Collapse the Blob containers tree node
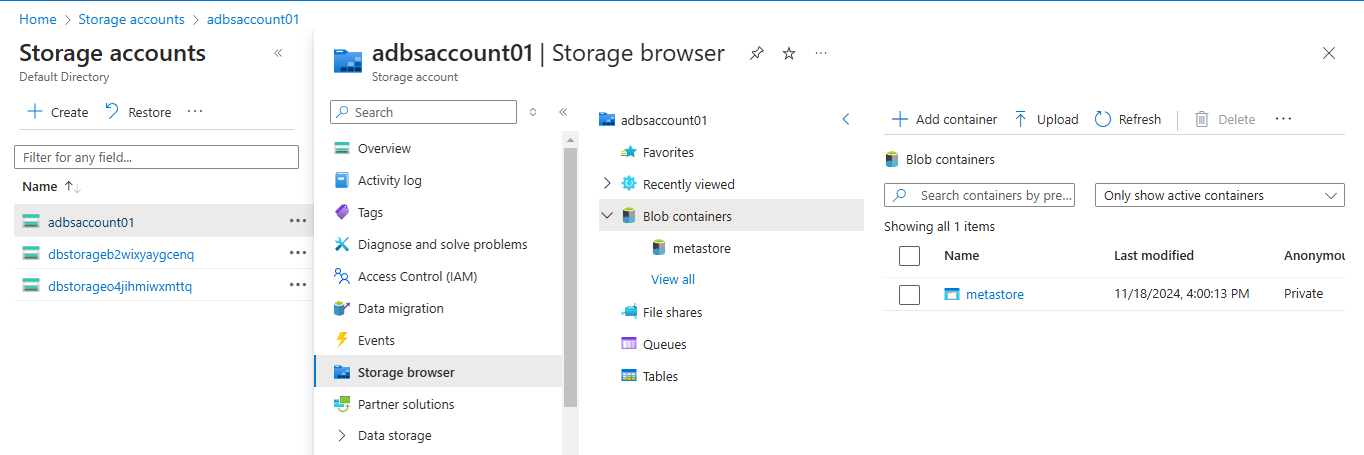 pyautogui.click(x=607, y=216)
